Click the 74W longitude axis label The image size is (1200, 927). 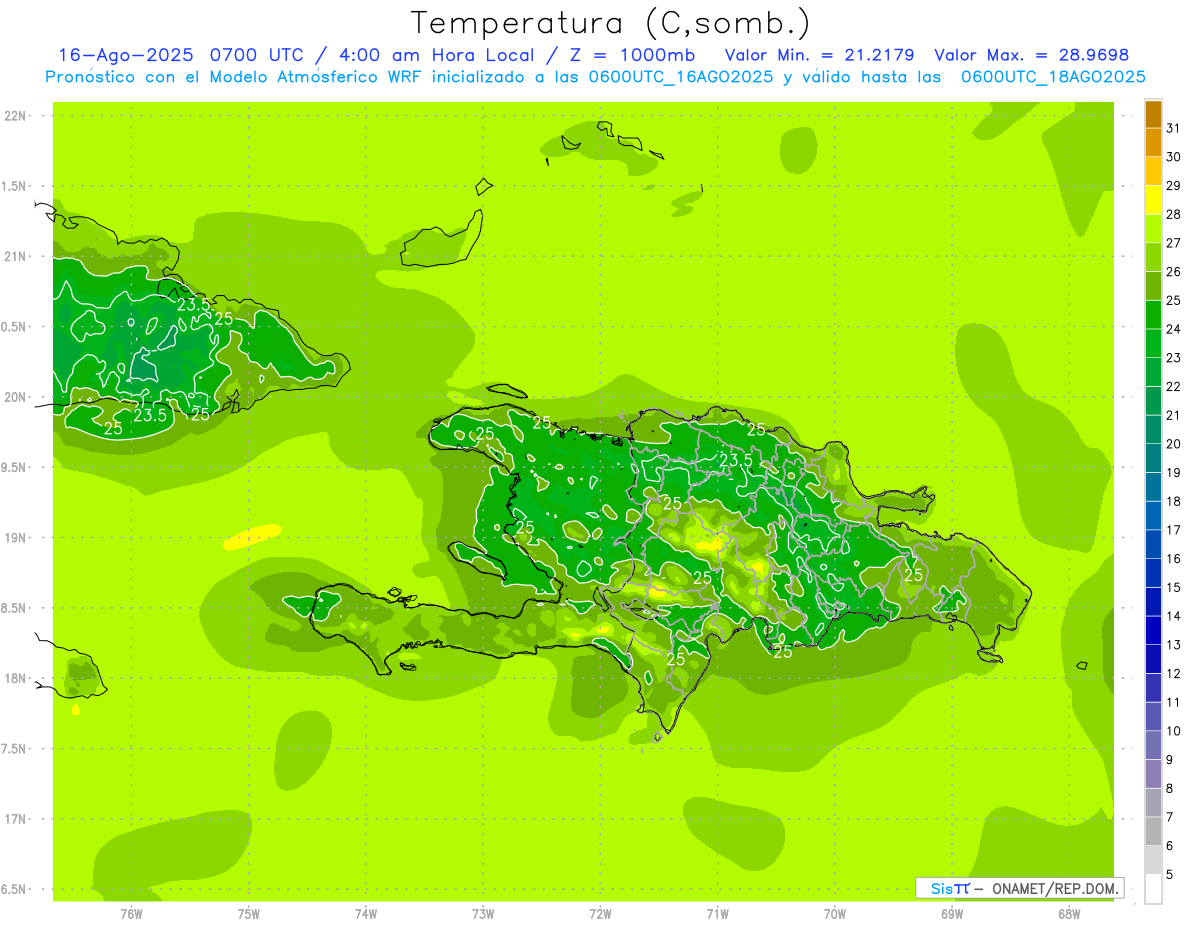click(366, 915)
